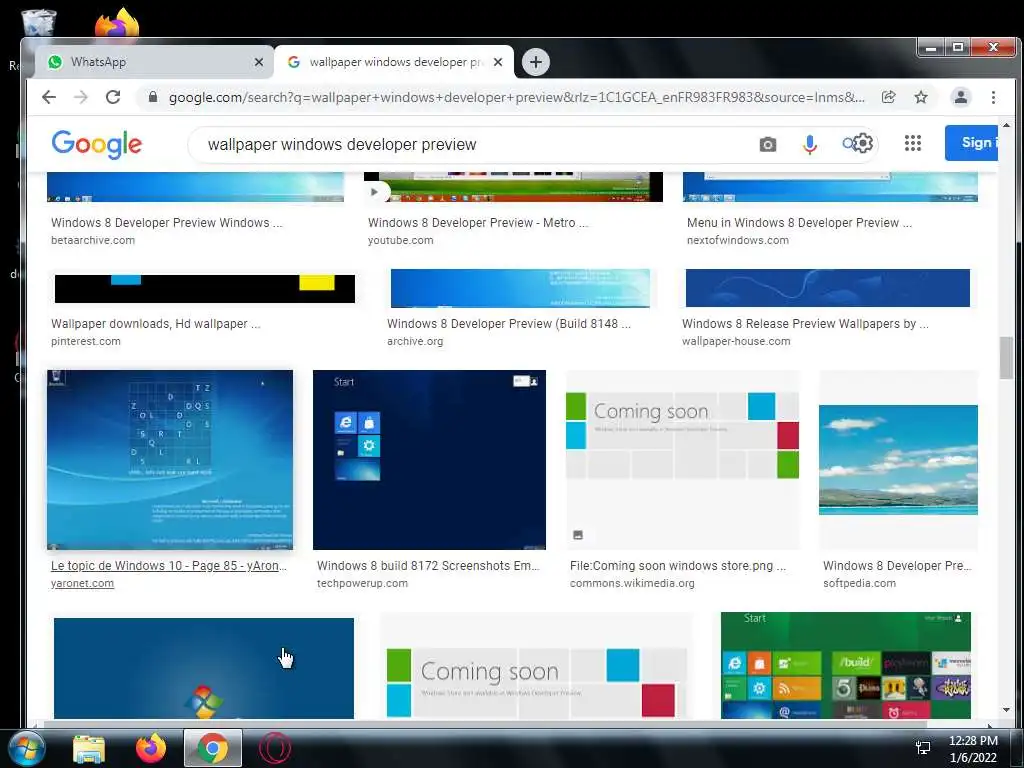Click the scrollbar down arrow
Viewport: 1024px width, 768px height.
point(1006,710)
